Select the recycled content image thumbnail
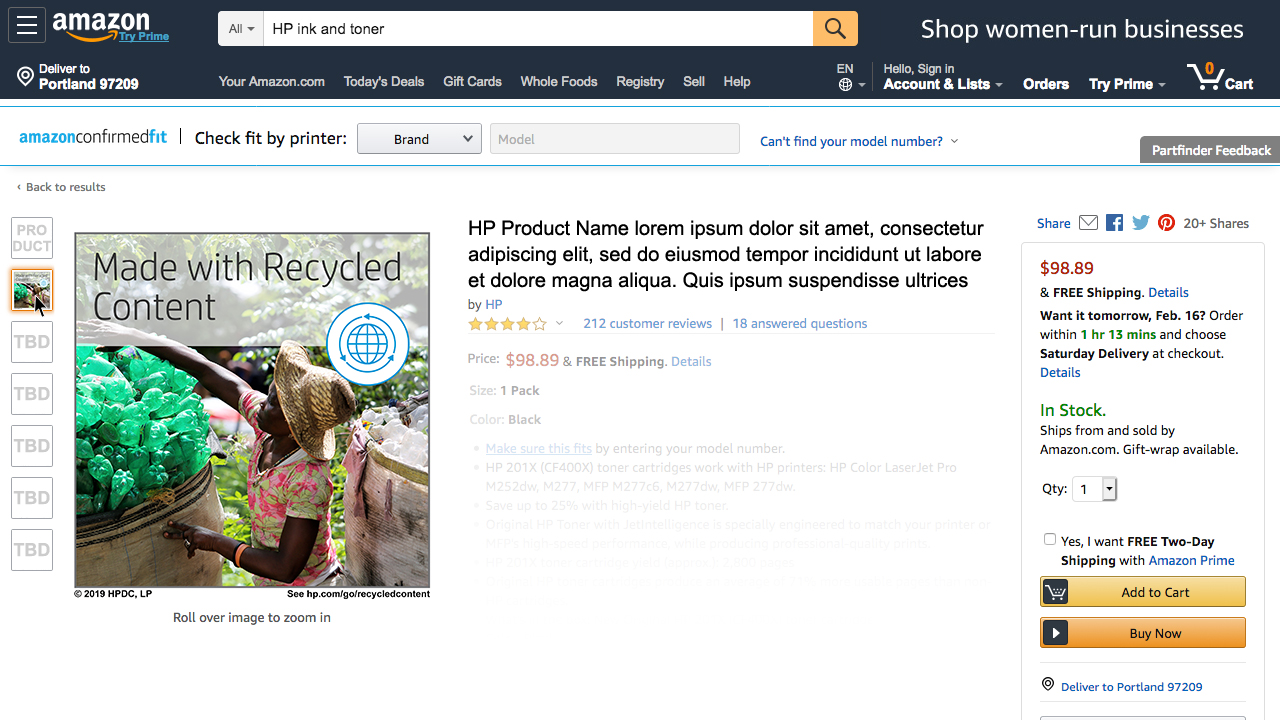The height and width of the screenshot is (720, 1280). [32, 290]
